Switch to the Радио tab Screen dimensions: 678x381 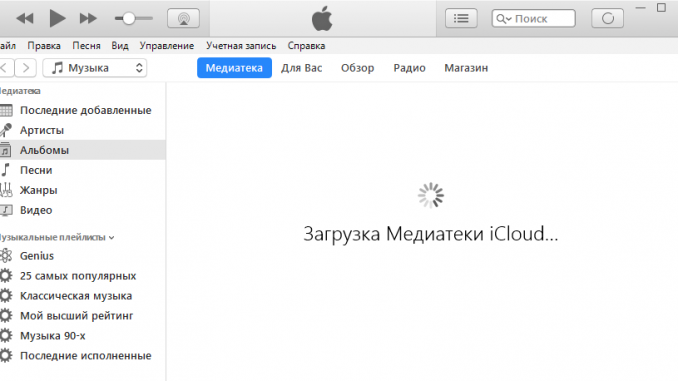click(409, 68)
